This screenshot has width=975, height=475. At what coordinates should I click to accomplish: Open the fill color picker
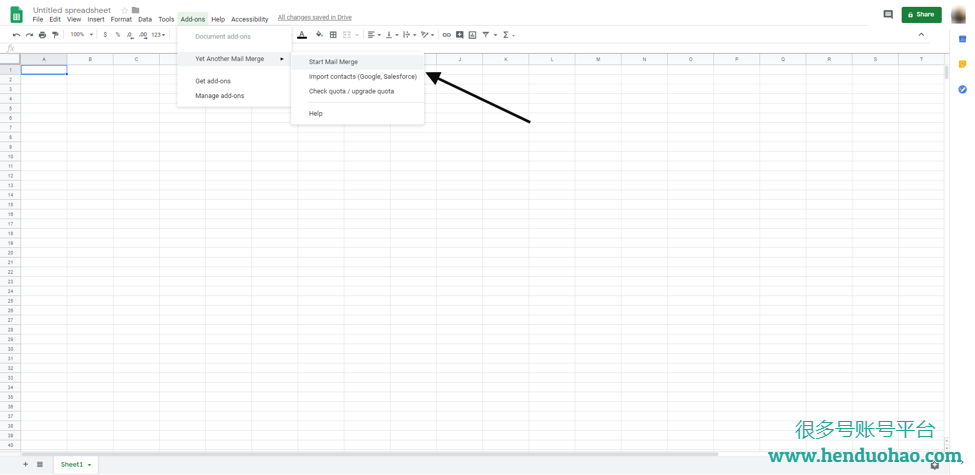pos(319,35)
